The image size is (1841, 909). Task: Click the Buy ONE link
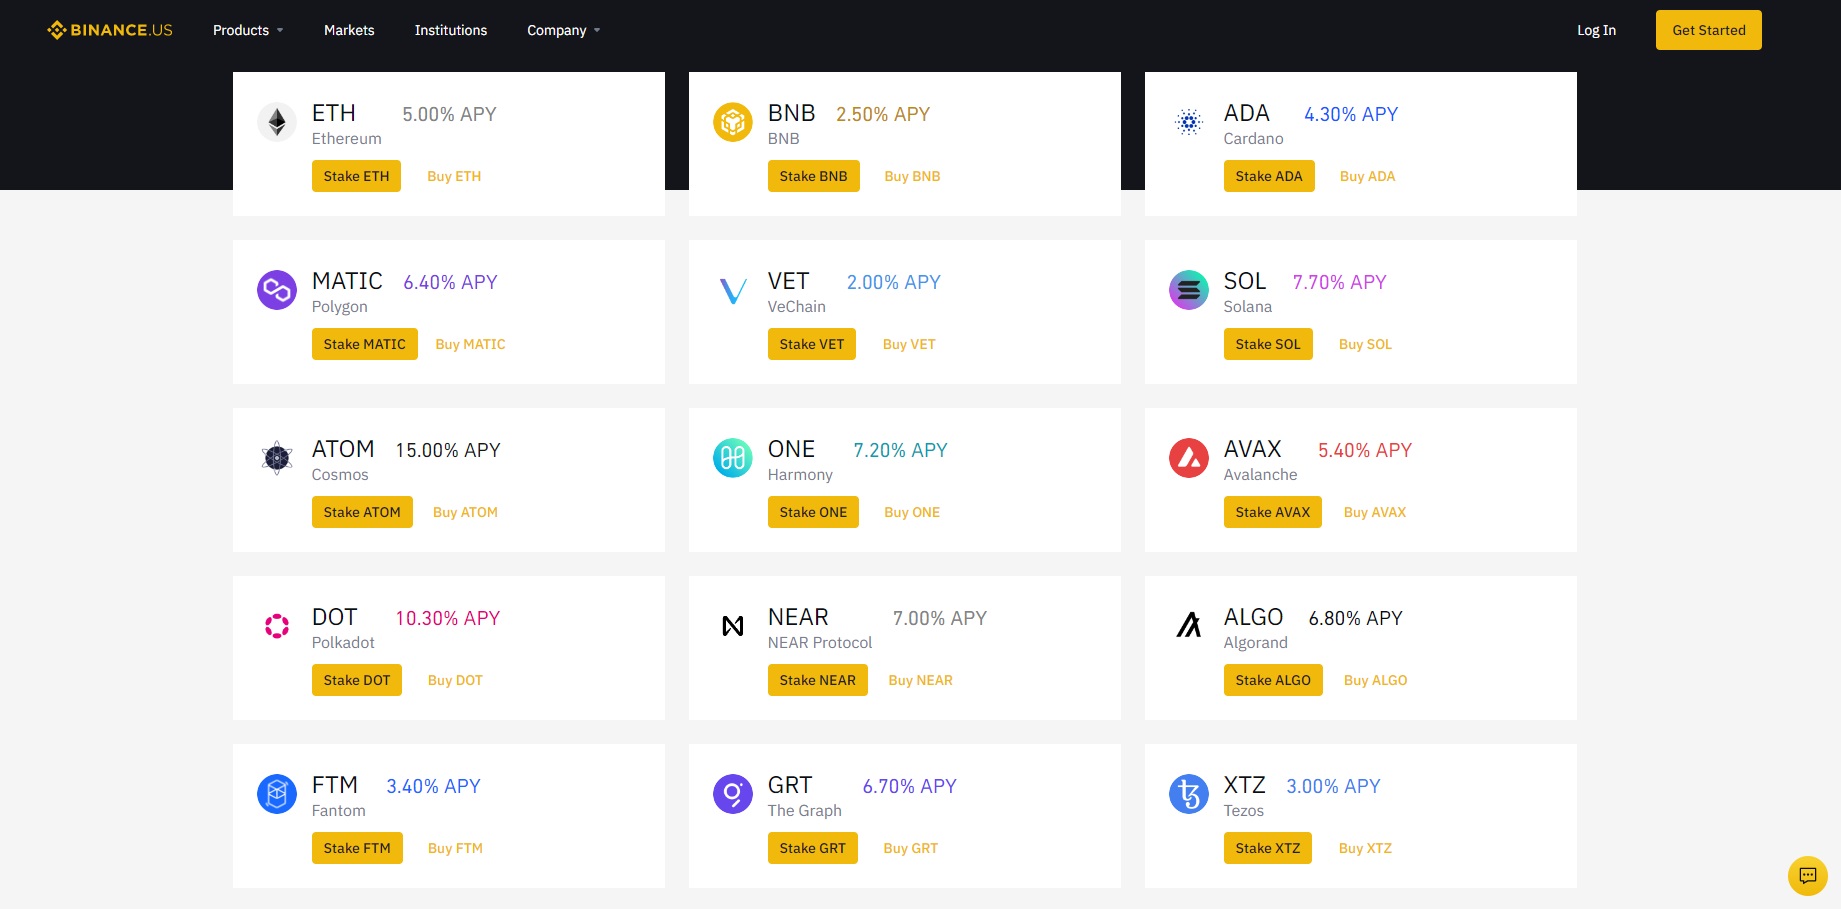coord(912,512)
